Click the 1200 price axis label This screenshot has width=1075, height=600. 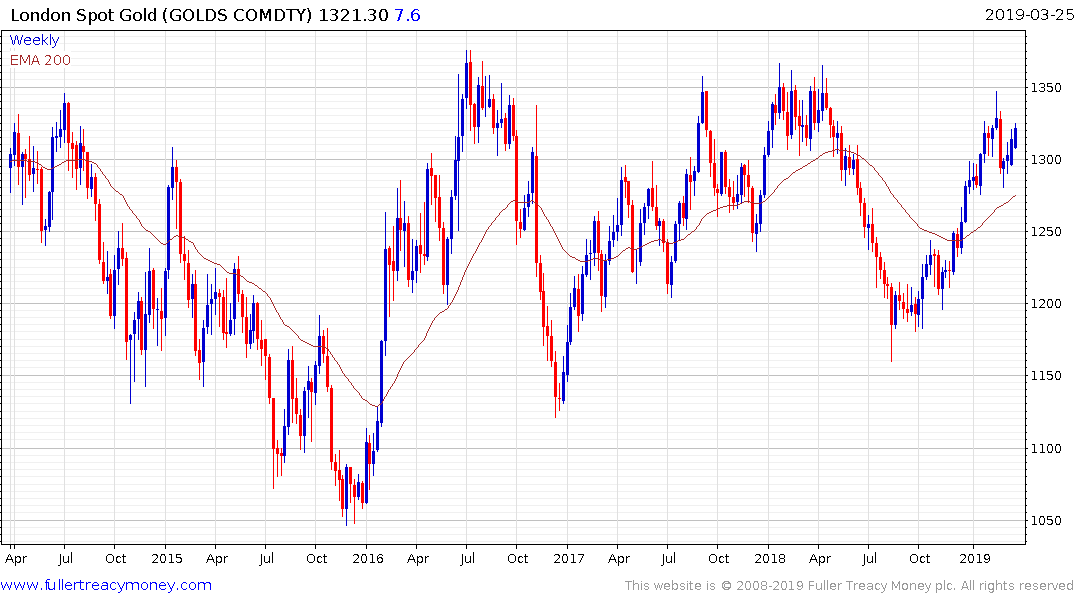pos(1046,304)
